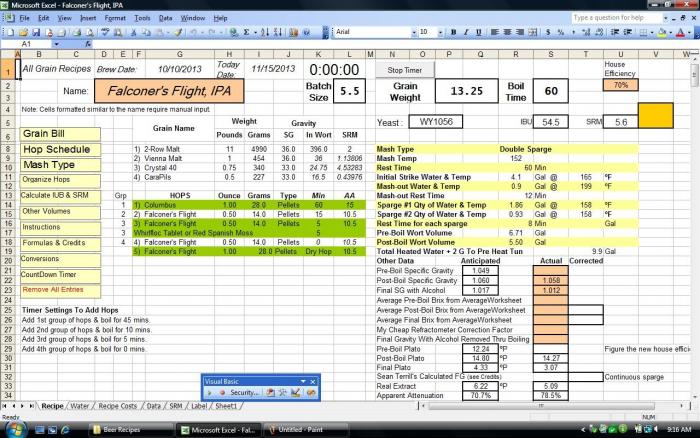Viewport: 700px width, 438px height.
Task: Click the Open file folder icon
Action: click(x=23, y=32)
